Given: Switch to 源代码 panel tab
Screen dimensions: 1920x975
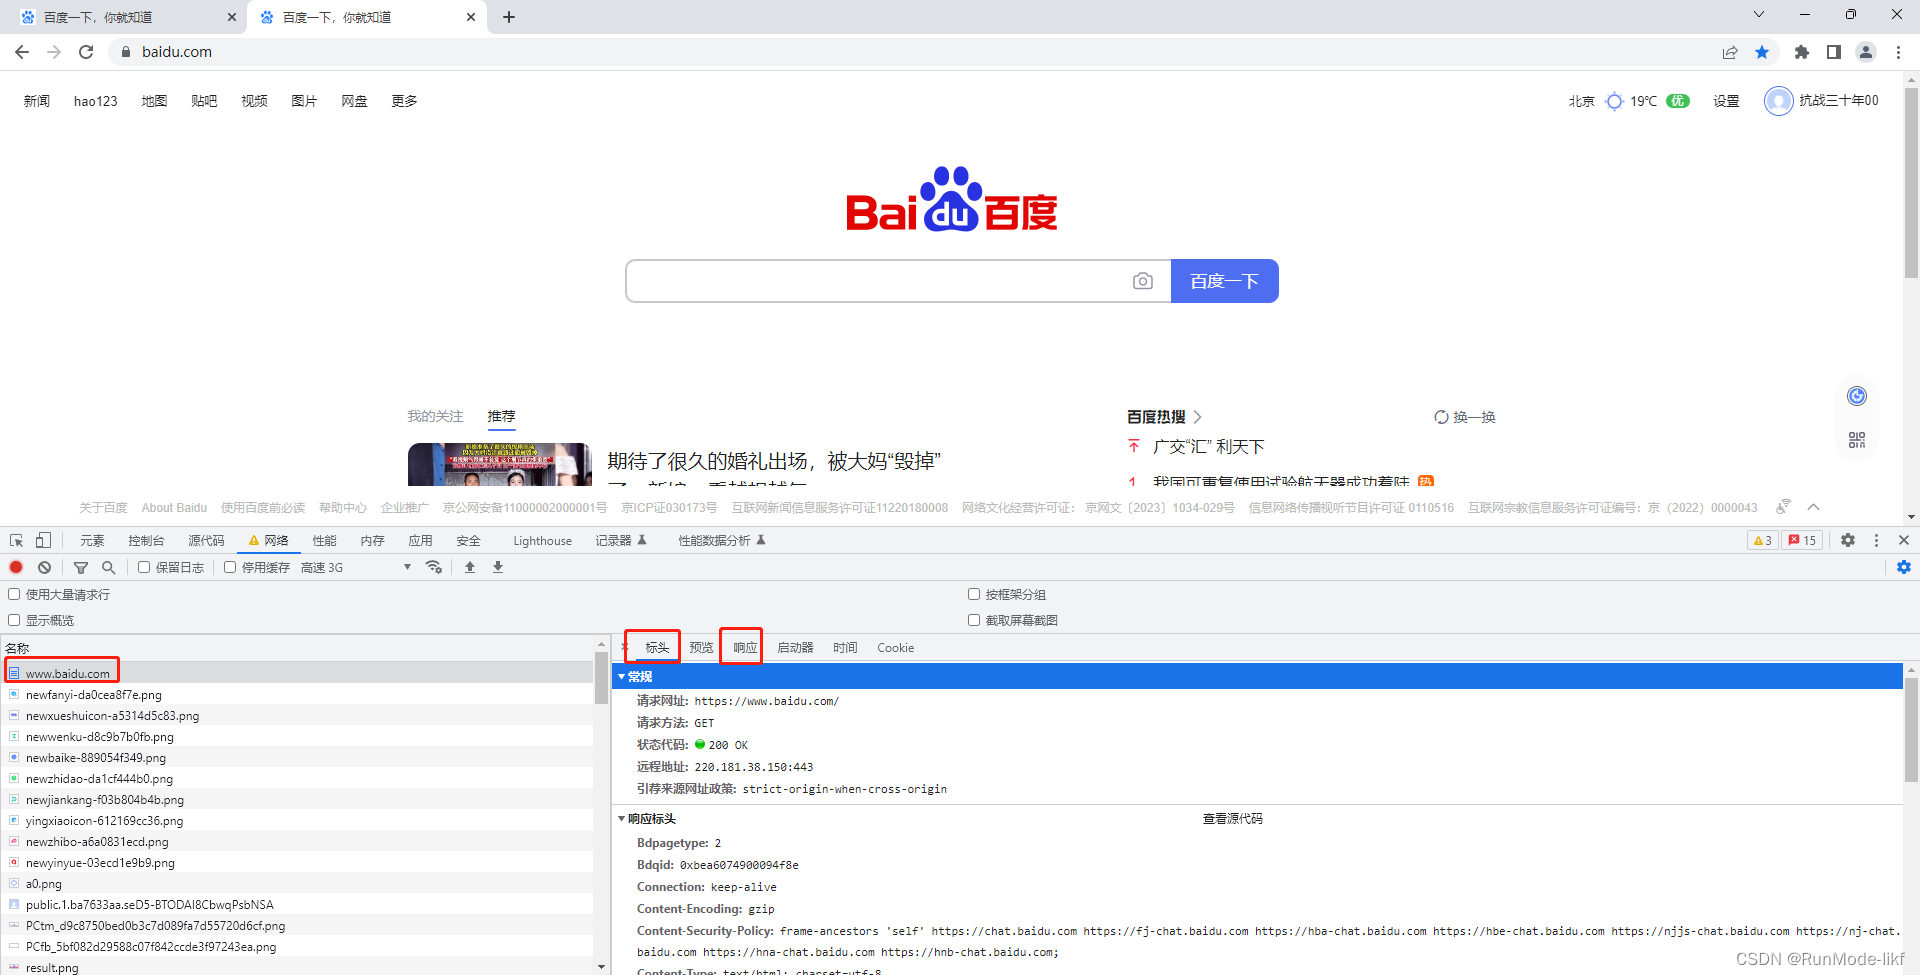Looking at the screenshot, I should pyautogui.click(x=206, y=540).
